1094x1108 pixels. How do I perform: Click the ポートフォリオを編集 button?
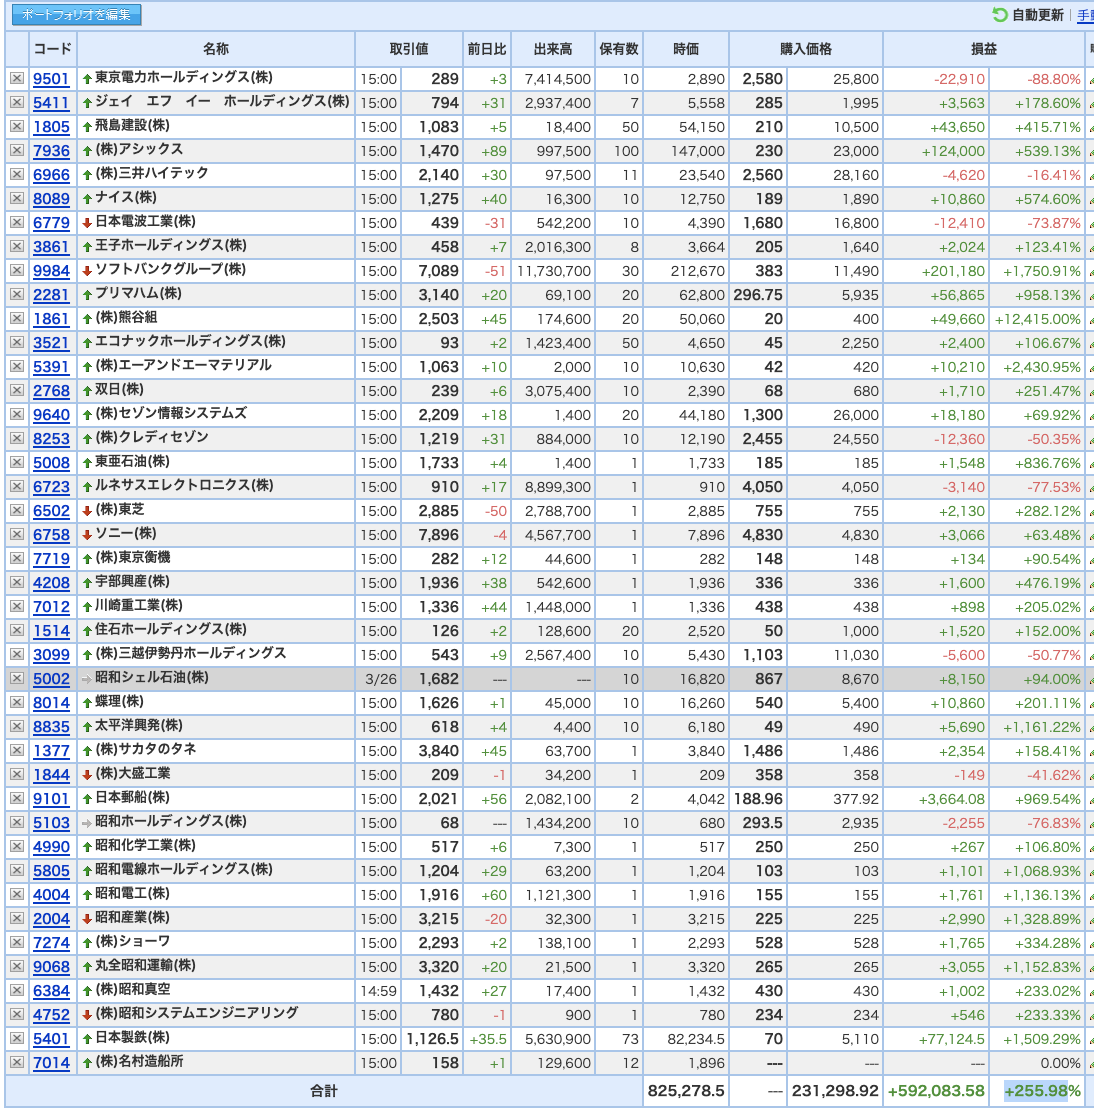pos(76,15)
